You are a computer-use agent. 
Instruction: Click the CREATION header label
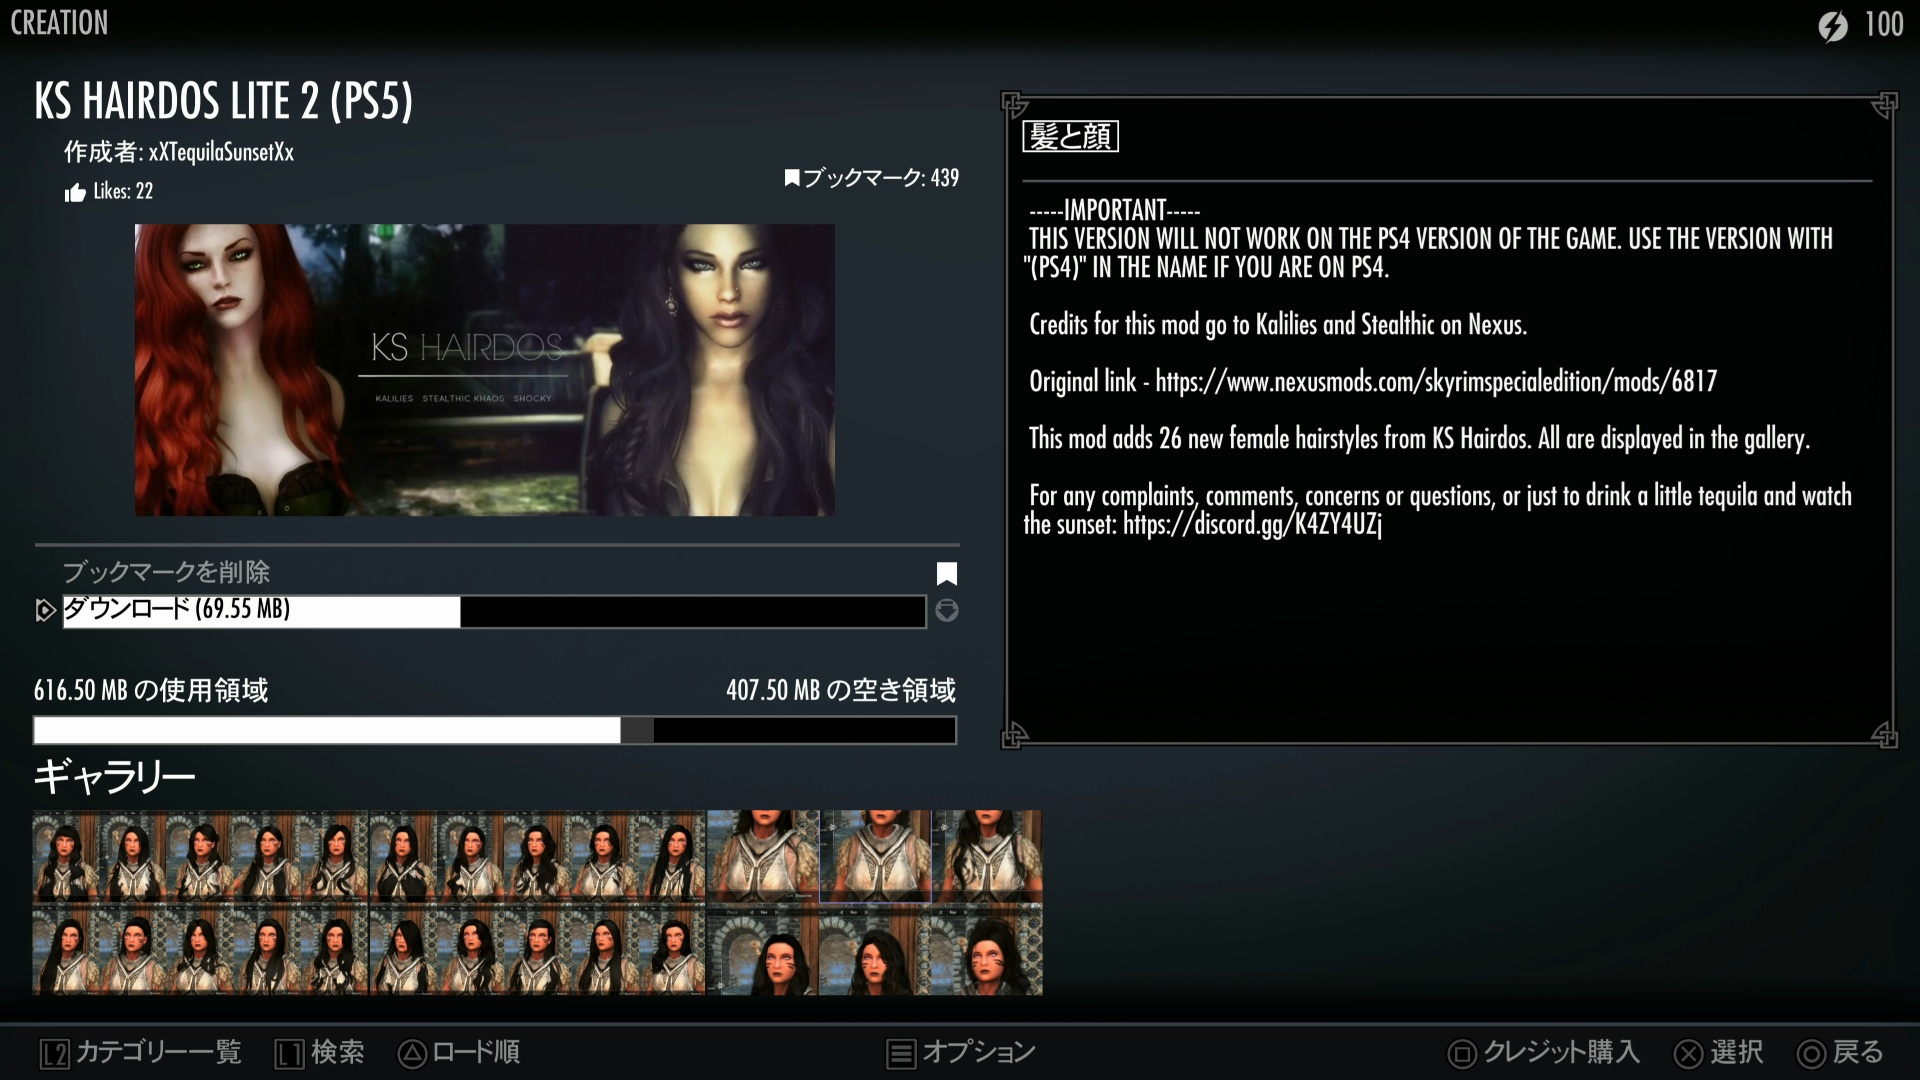(x=59, y=23)
